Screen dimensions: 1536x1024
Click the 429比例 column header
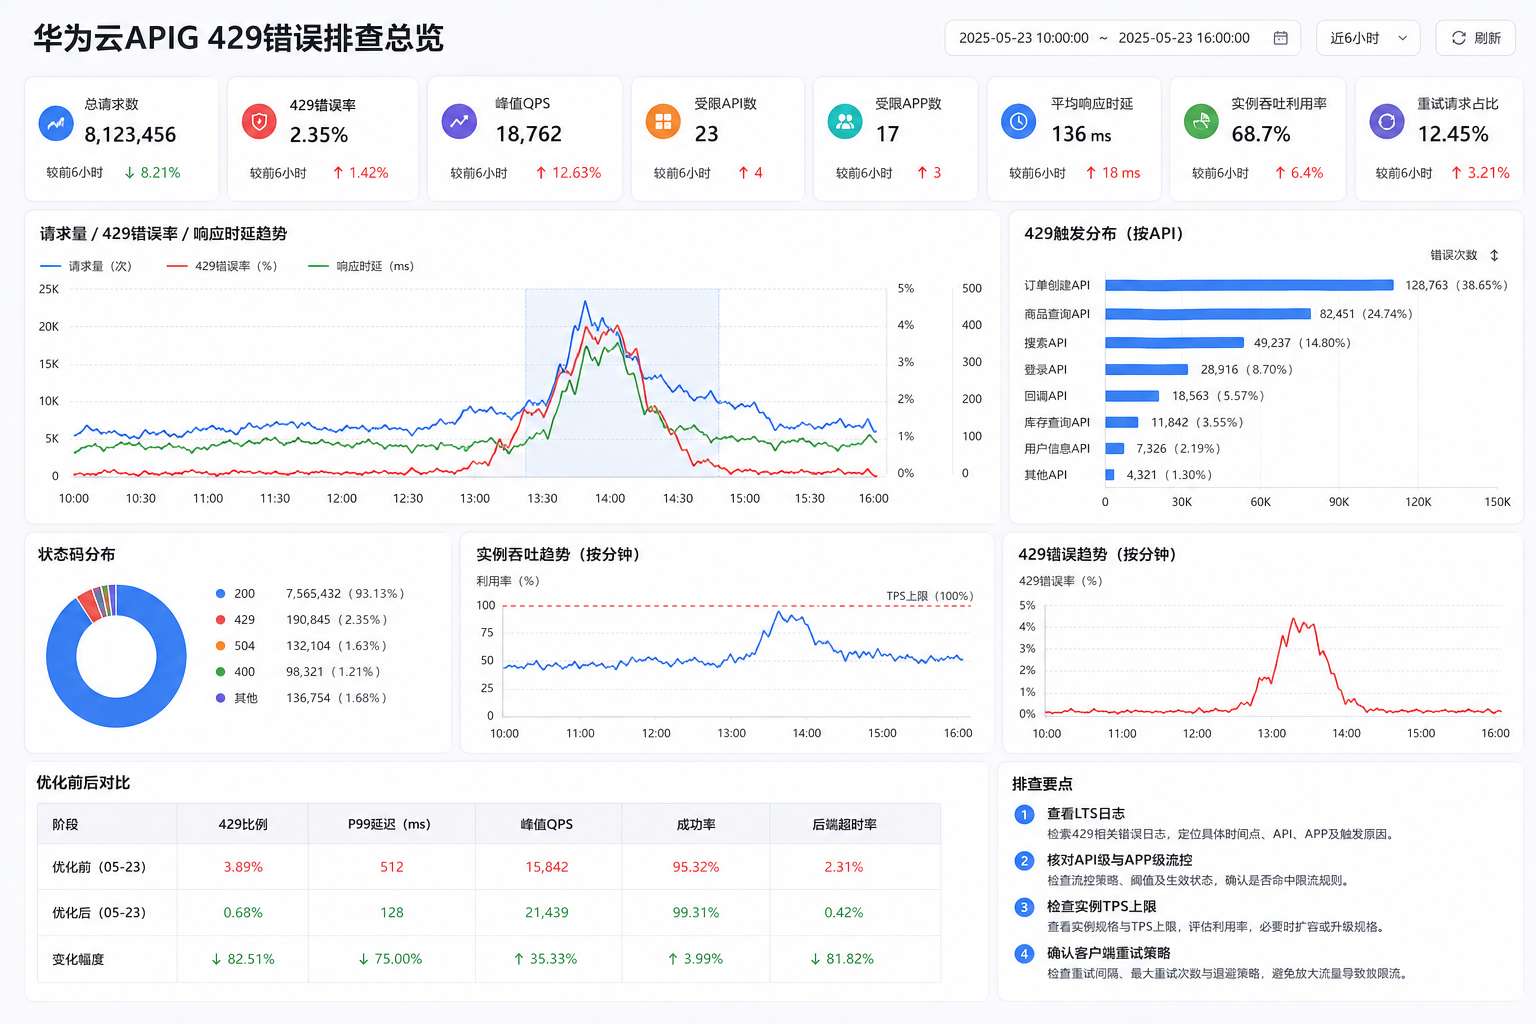click(x=243, y=824)
